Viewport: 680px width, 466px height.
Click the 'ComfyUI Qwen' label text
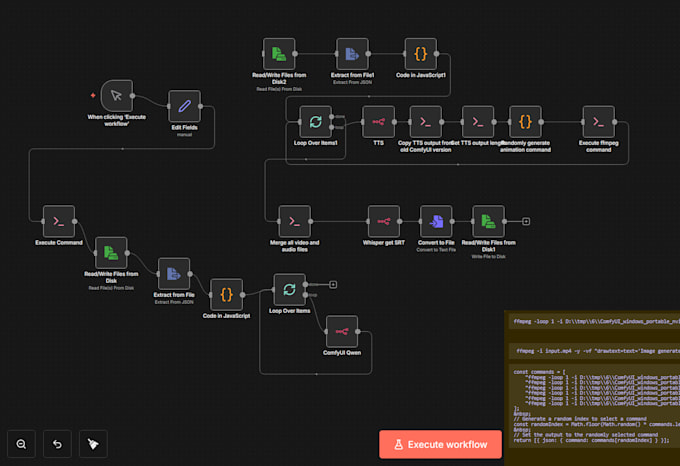[x=342, y=352]
